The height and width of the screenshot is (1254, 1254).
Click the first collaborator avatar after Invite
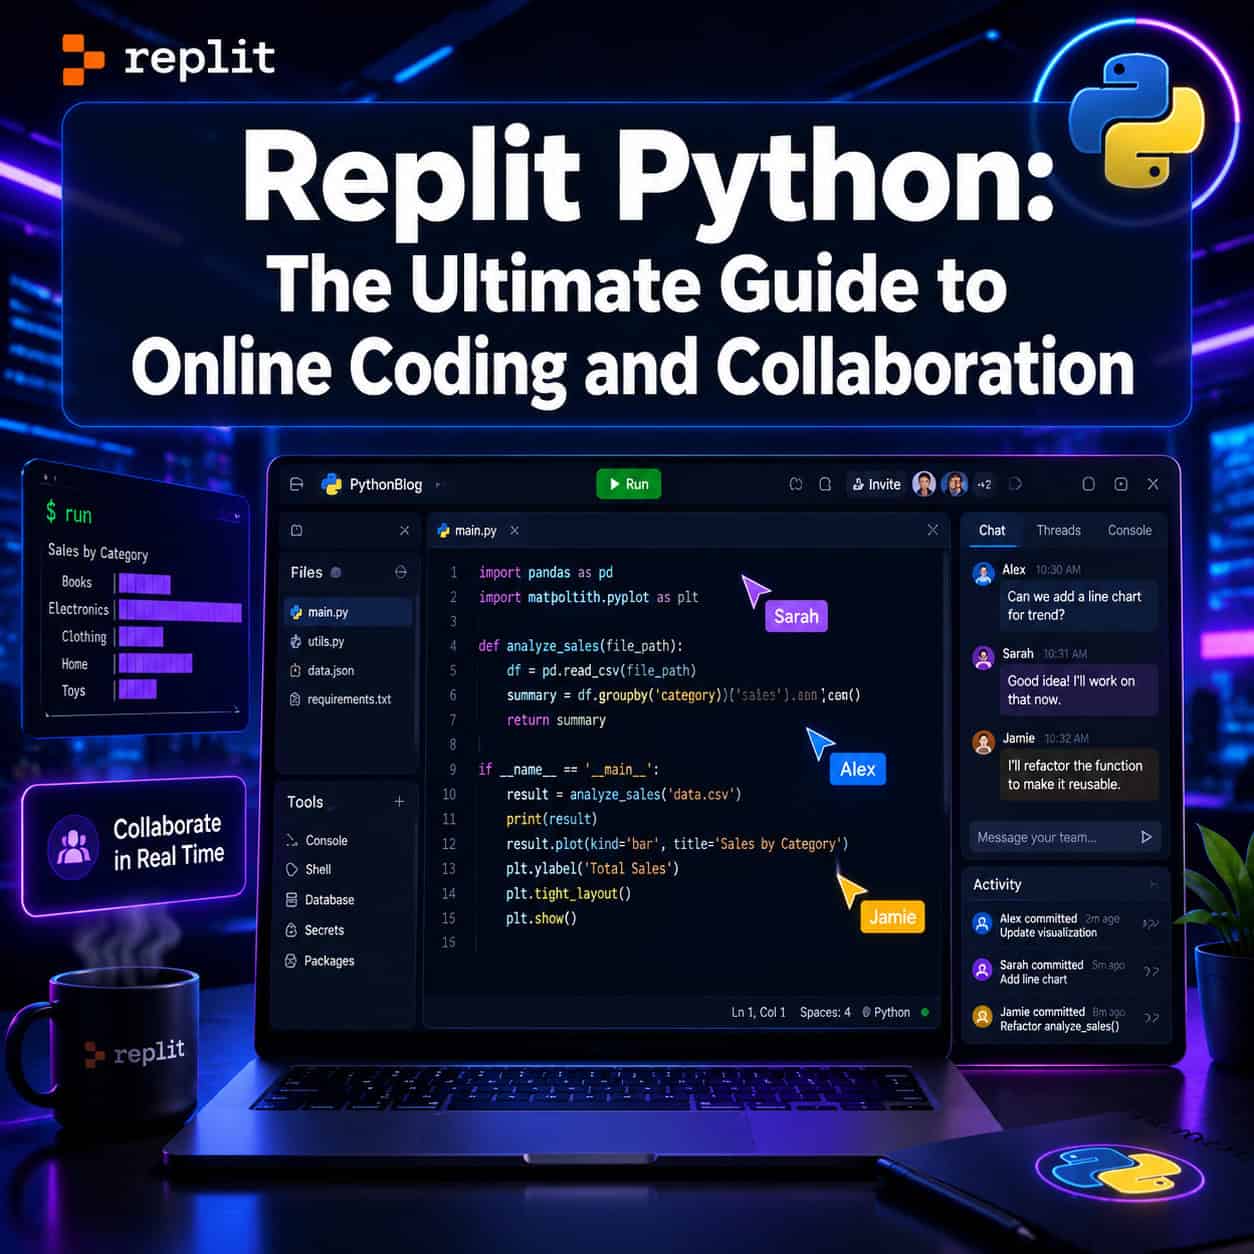(x=924, y=484)
